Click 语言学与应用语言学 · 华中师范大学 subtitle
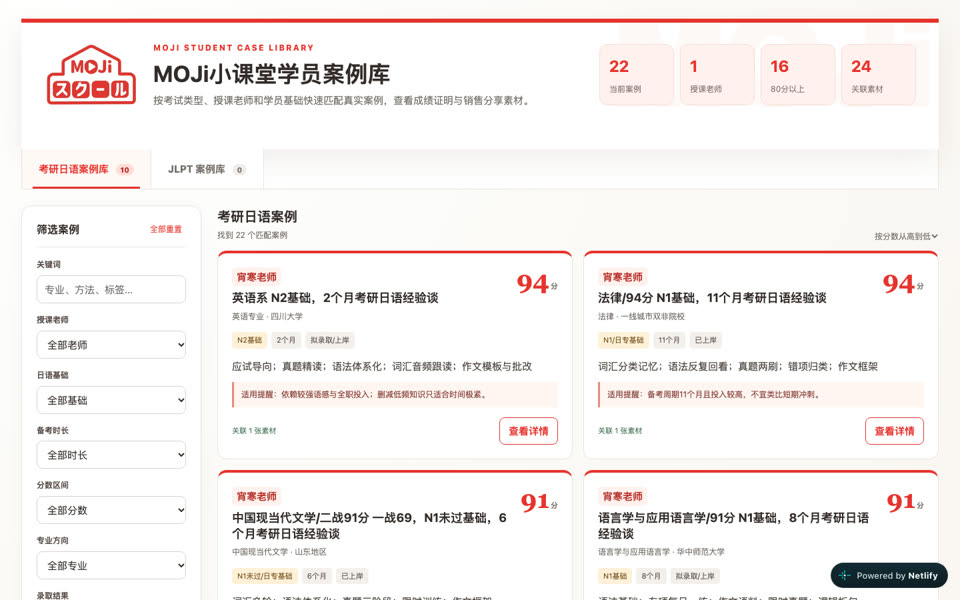Image resolution: width=960 pixels, height=600 pixels. coord(661,552)
